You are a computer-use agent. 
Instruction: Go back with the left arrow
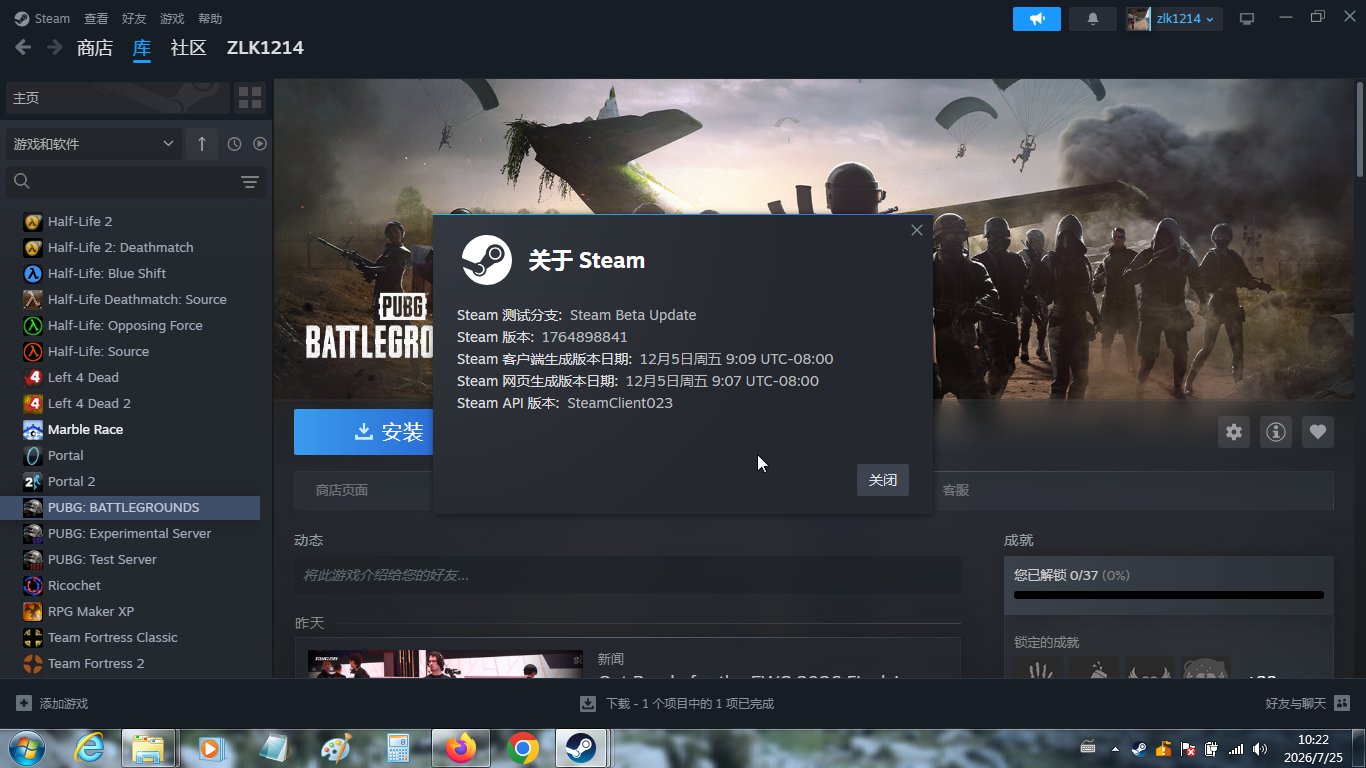tap(23, 47)
